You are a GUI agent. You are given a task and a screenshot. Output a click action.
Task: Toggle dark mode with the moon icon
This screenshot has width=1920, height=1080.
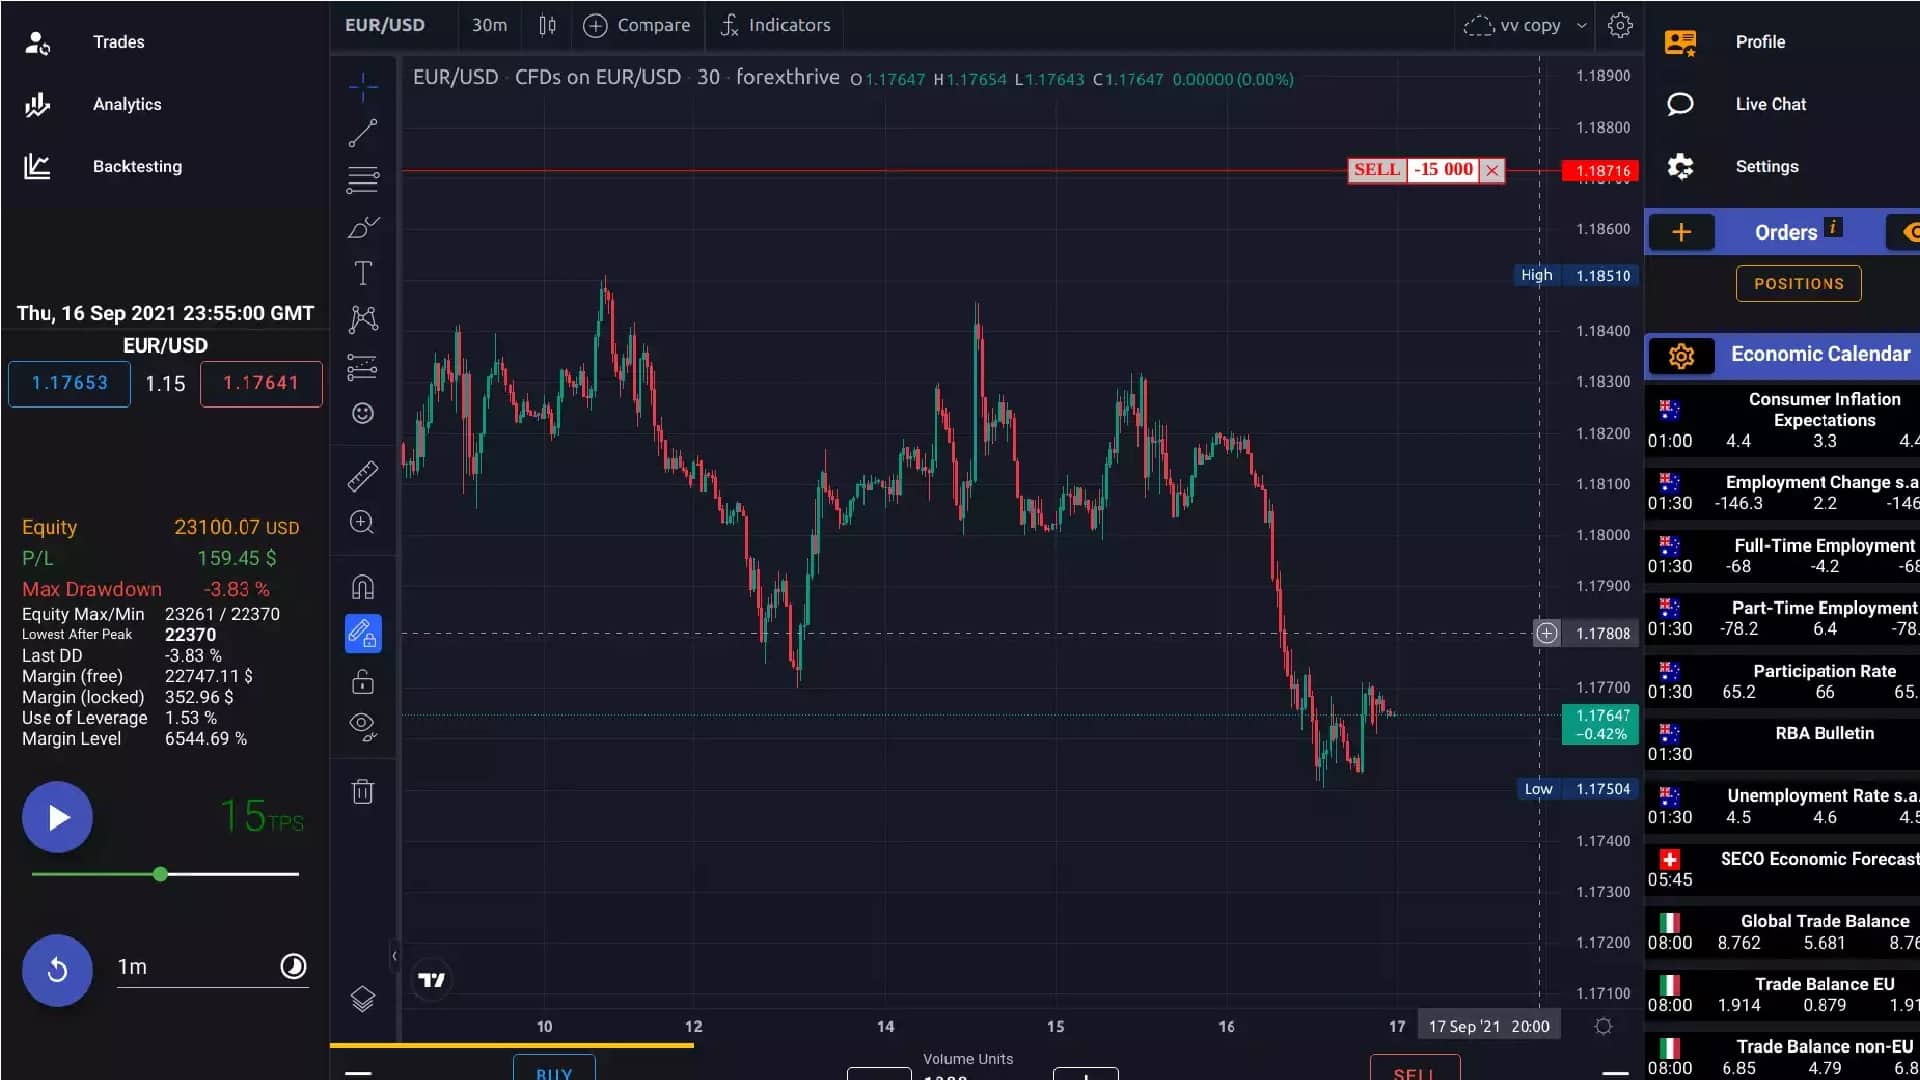pyautogui.click(x=293, y=966)
